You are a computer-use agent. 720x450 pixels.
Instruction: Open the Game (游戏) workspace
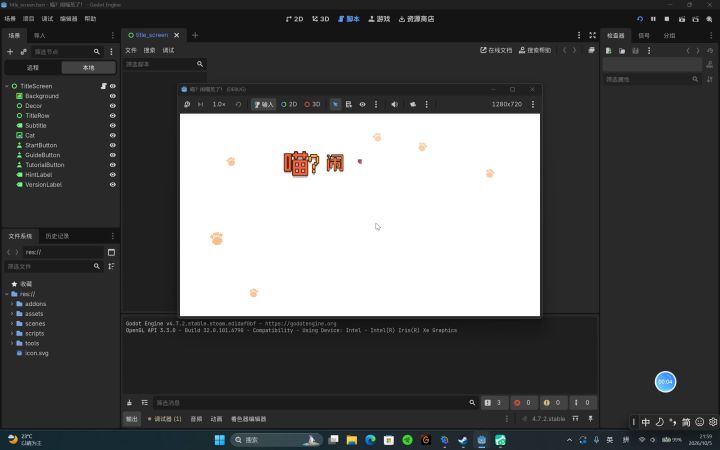(379, 19)
